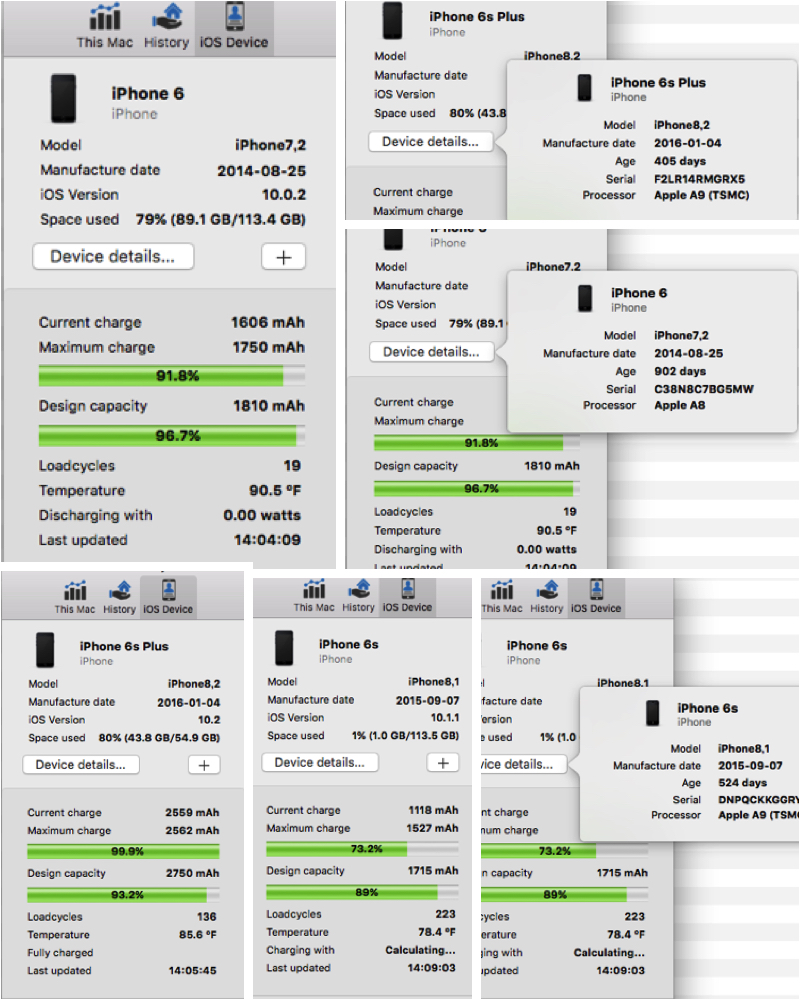The width and height of the screenshot is (800, 1000).
Task: Select History icon in iPhone 6s Plus window
Action: (119, 596)
